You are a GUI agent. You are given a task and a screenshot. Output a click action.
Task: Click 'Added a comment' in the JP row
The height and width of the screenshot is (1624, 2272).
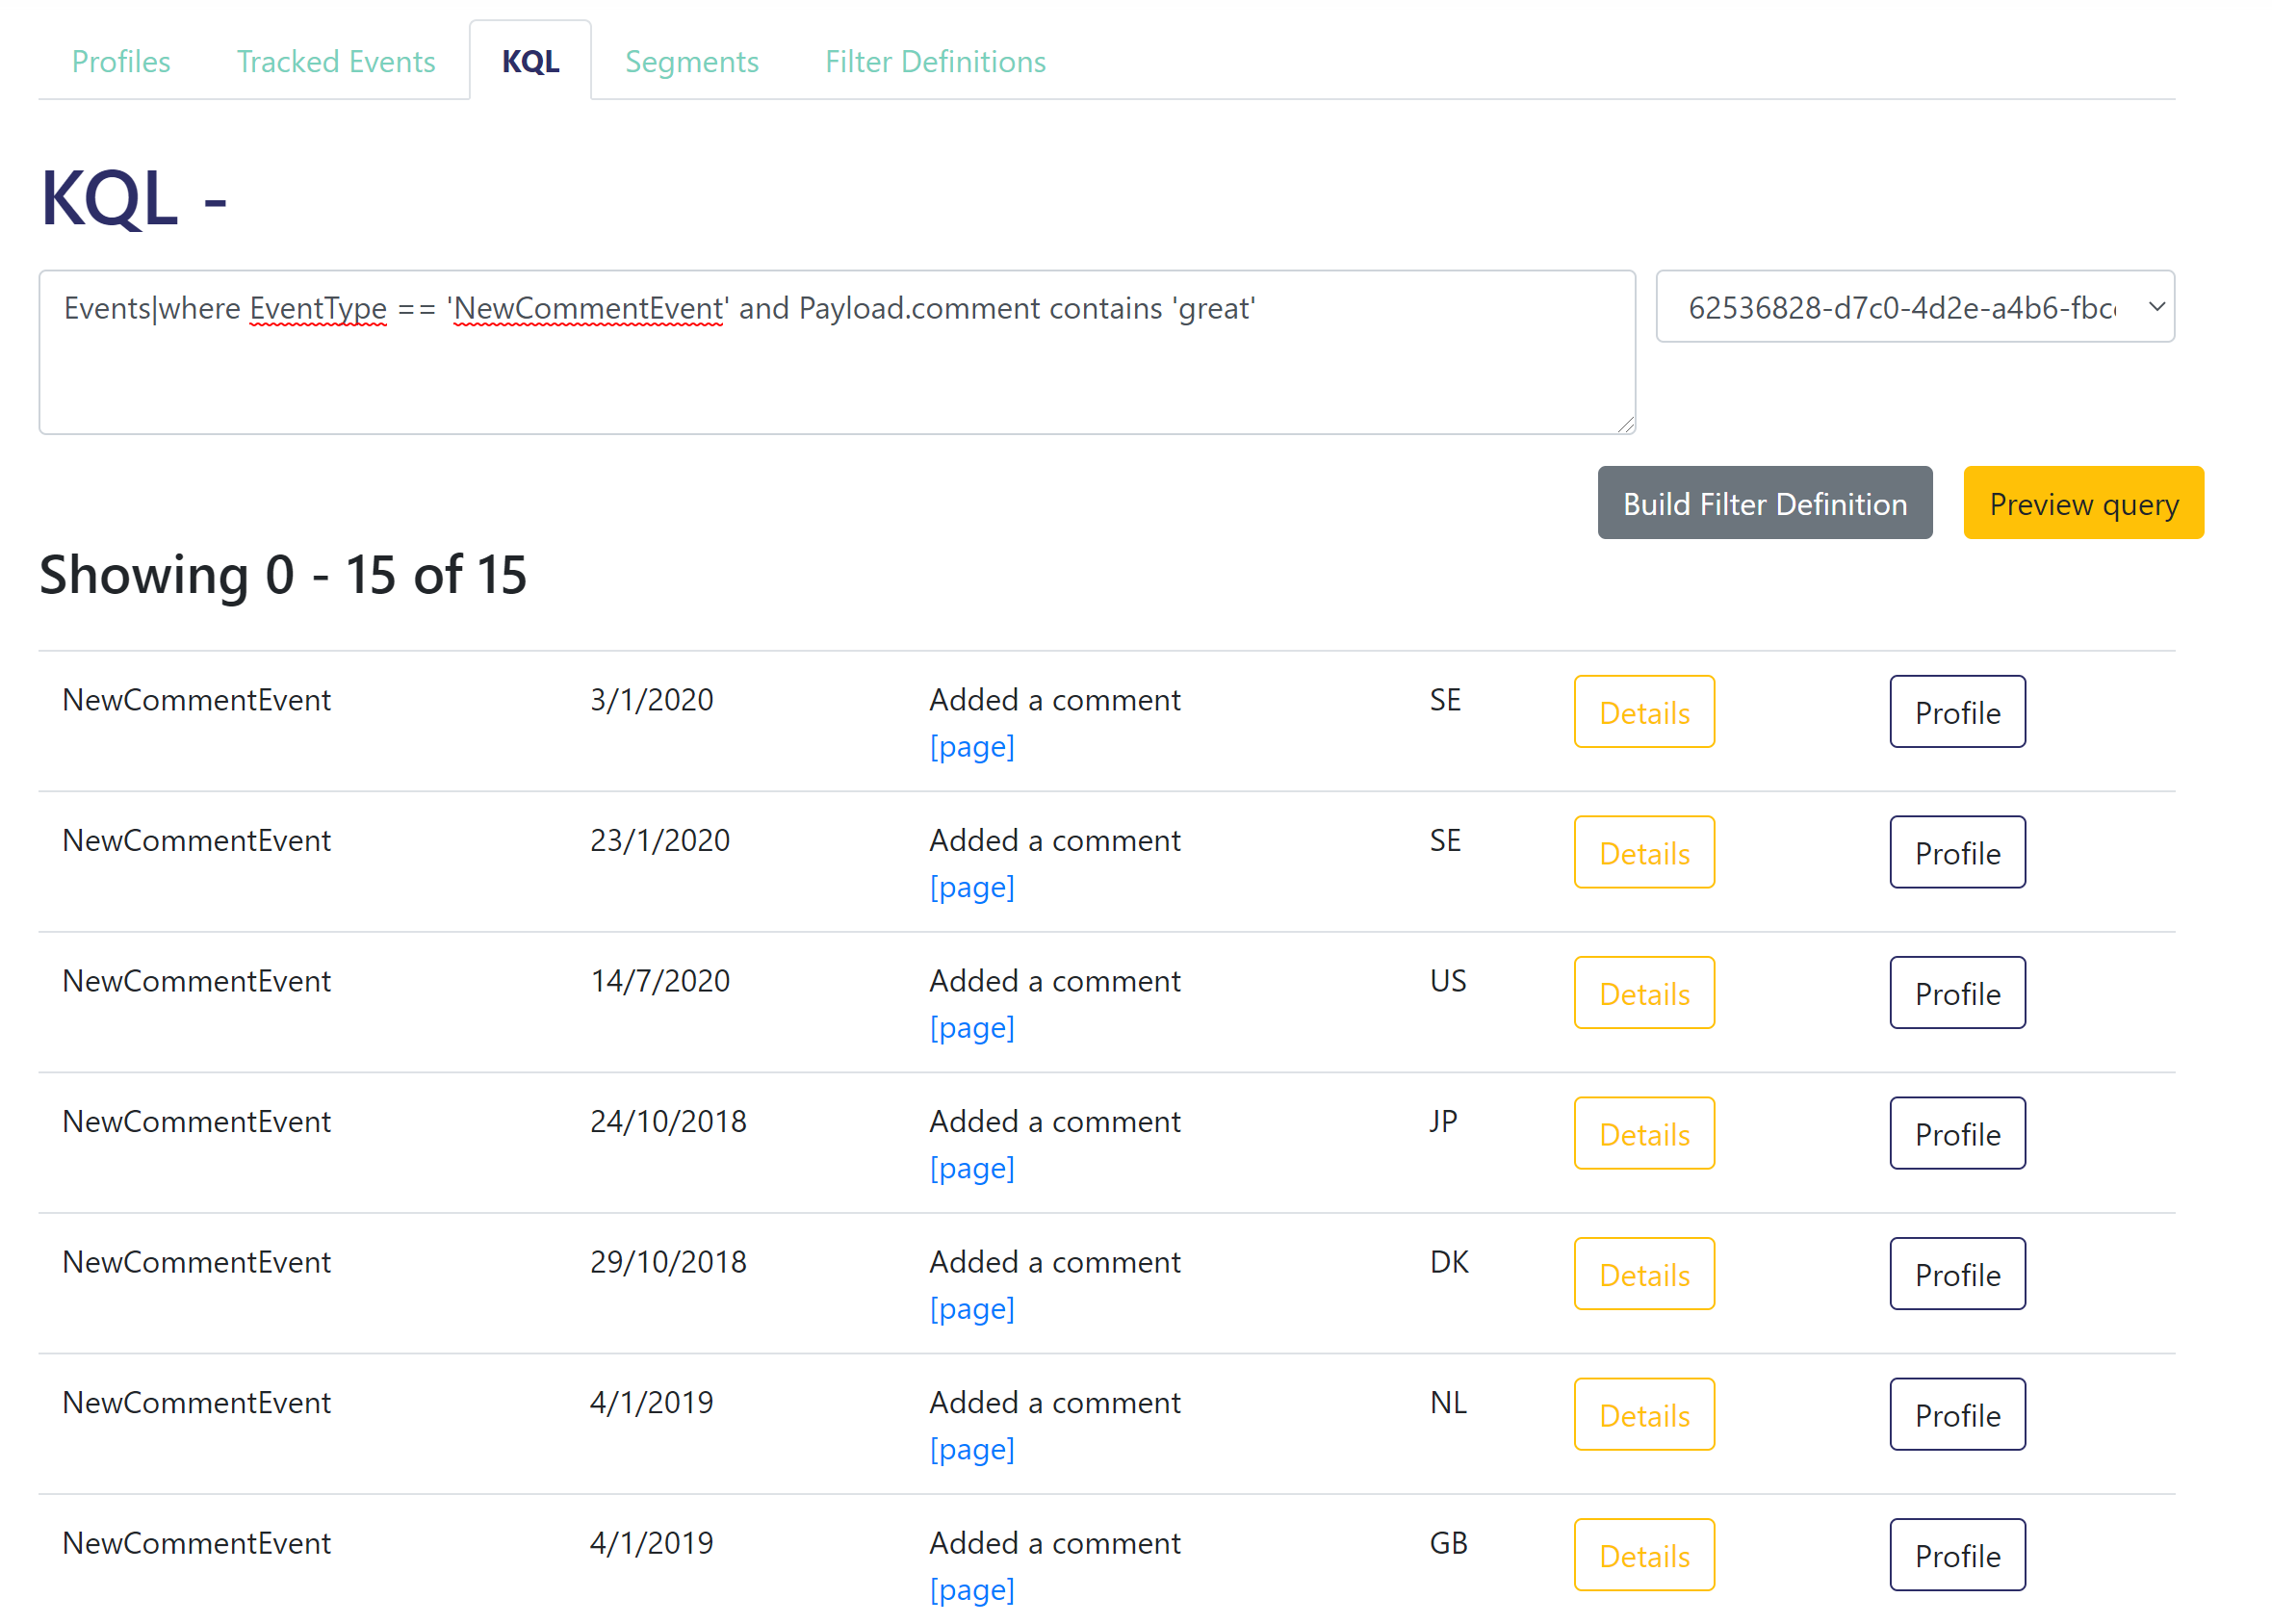[1055, 1122]
